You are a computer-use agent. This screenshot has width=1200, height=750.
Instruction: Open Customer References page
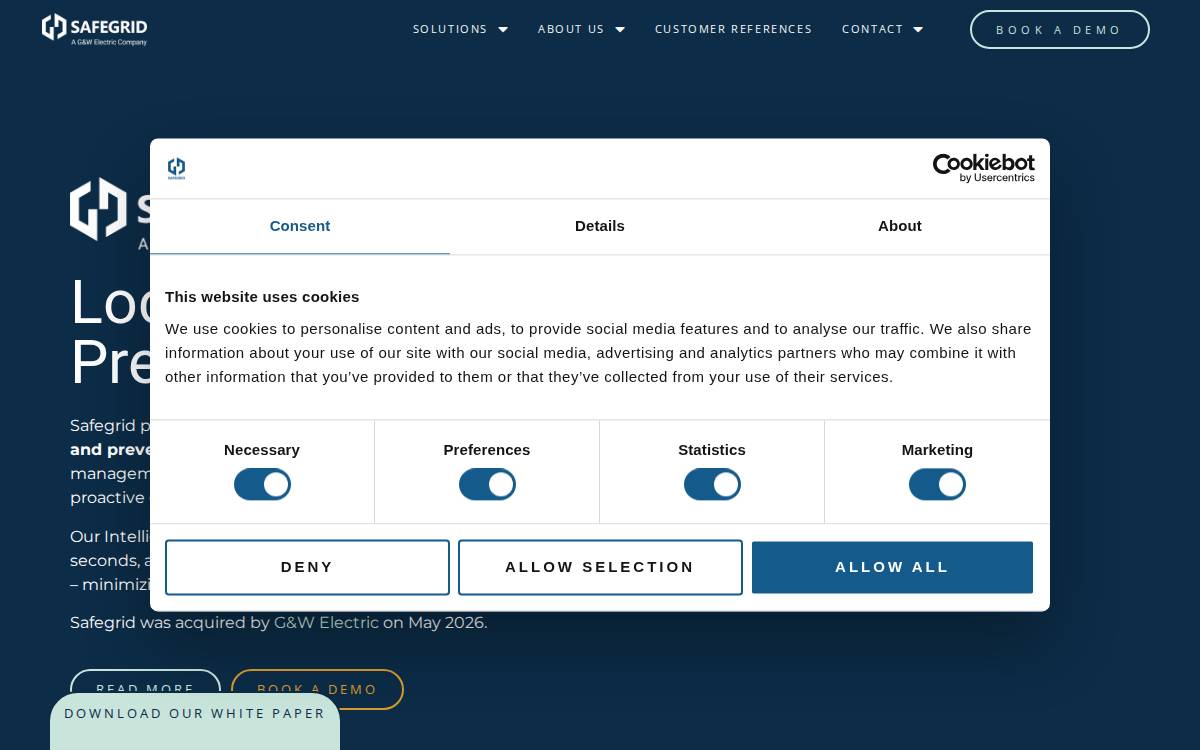733,29
